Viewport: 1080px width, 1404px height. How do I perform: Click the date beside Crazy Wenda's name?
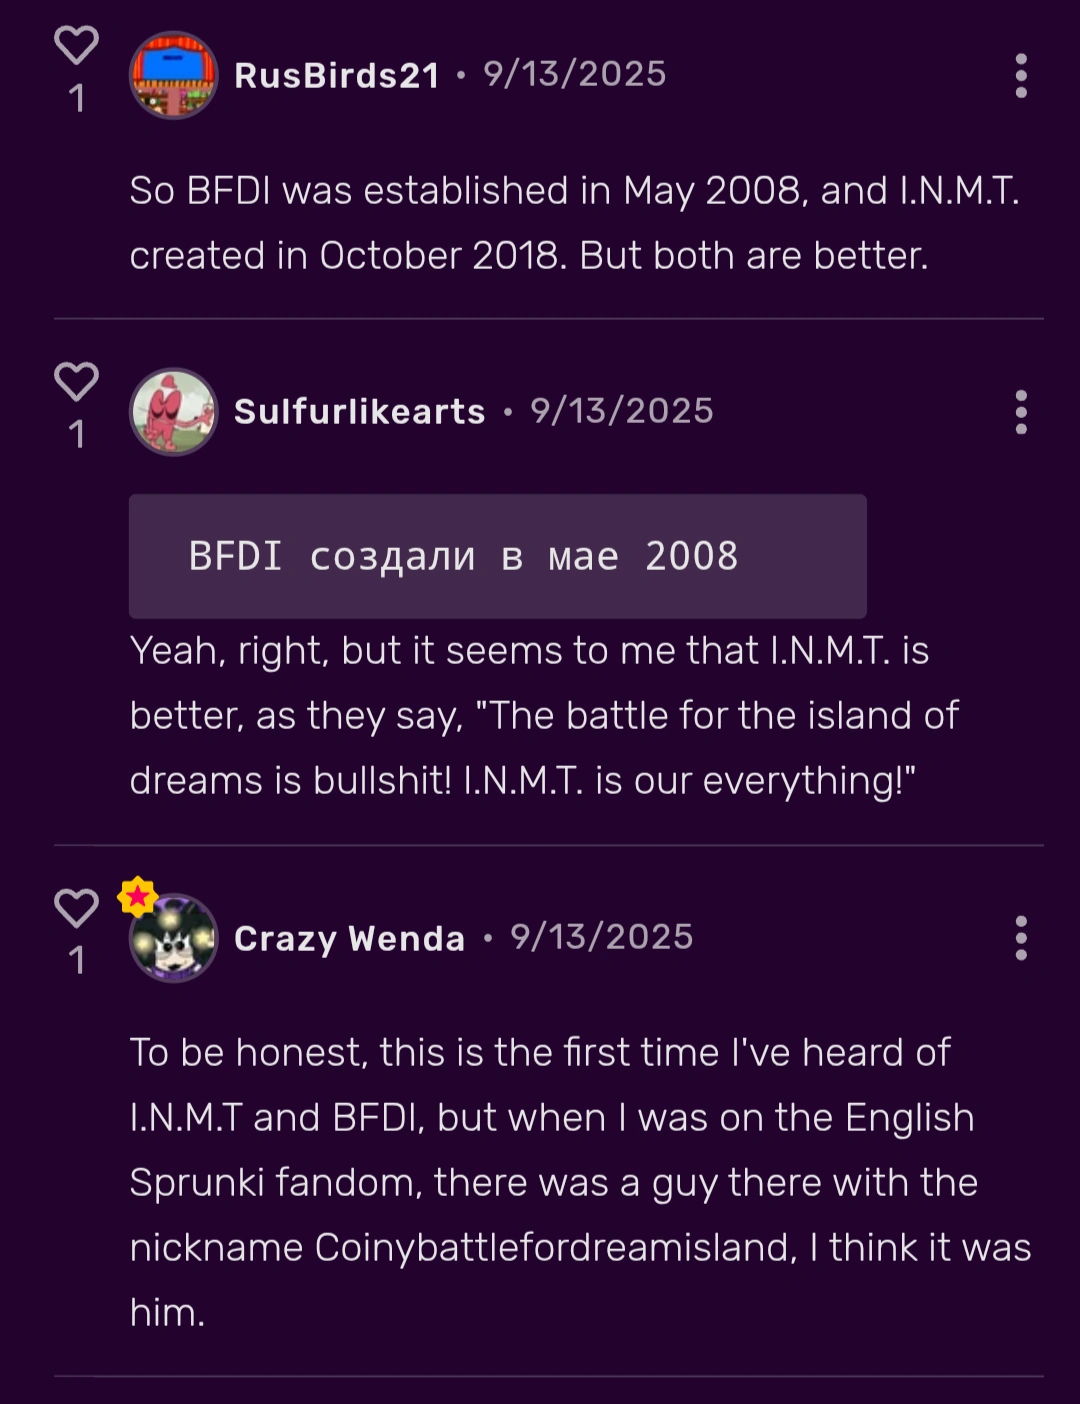[x=601, y=937]
